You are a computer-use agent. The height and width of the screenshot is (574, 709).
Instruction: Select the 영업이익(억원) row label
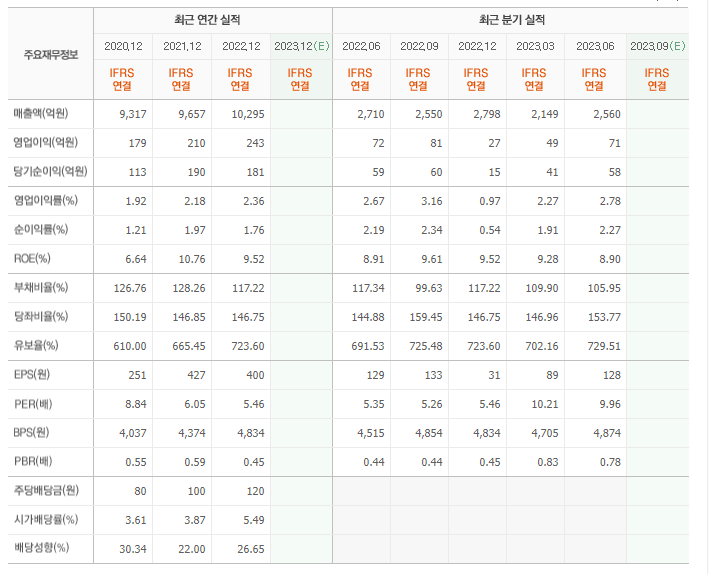click(x=46, y=142)
